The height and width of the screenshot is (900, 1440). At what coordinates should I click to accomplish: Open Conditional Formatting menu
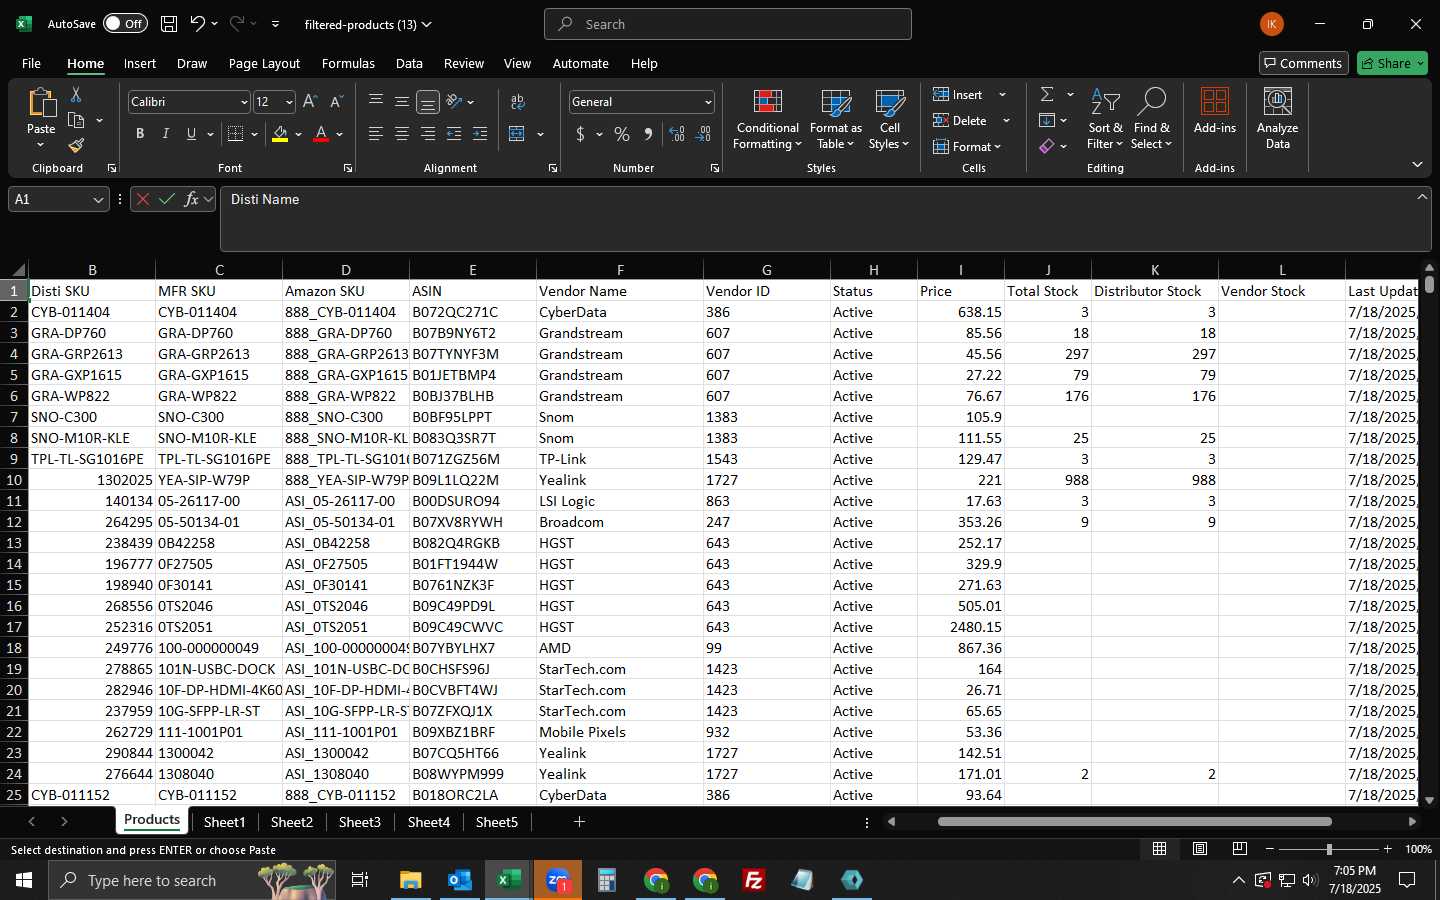point(767,119)
